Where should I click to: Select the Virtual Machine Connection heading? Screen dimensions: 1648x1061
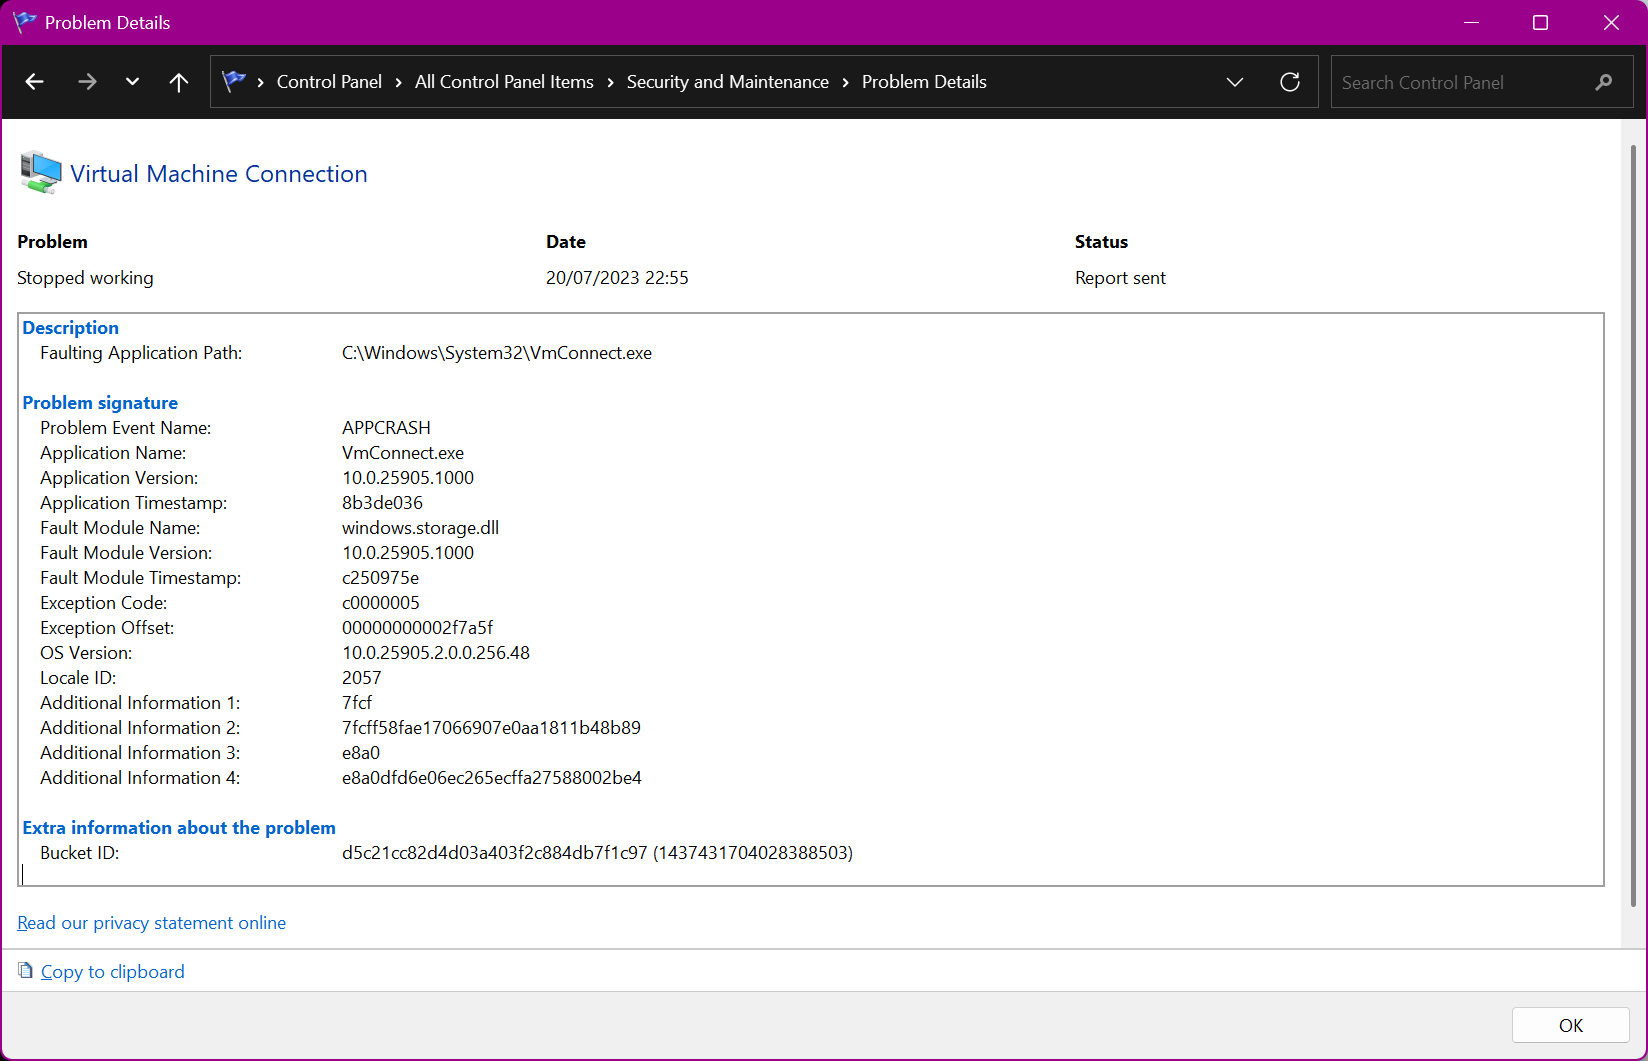(x=219, y=174)
